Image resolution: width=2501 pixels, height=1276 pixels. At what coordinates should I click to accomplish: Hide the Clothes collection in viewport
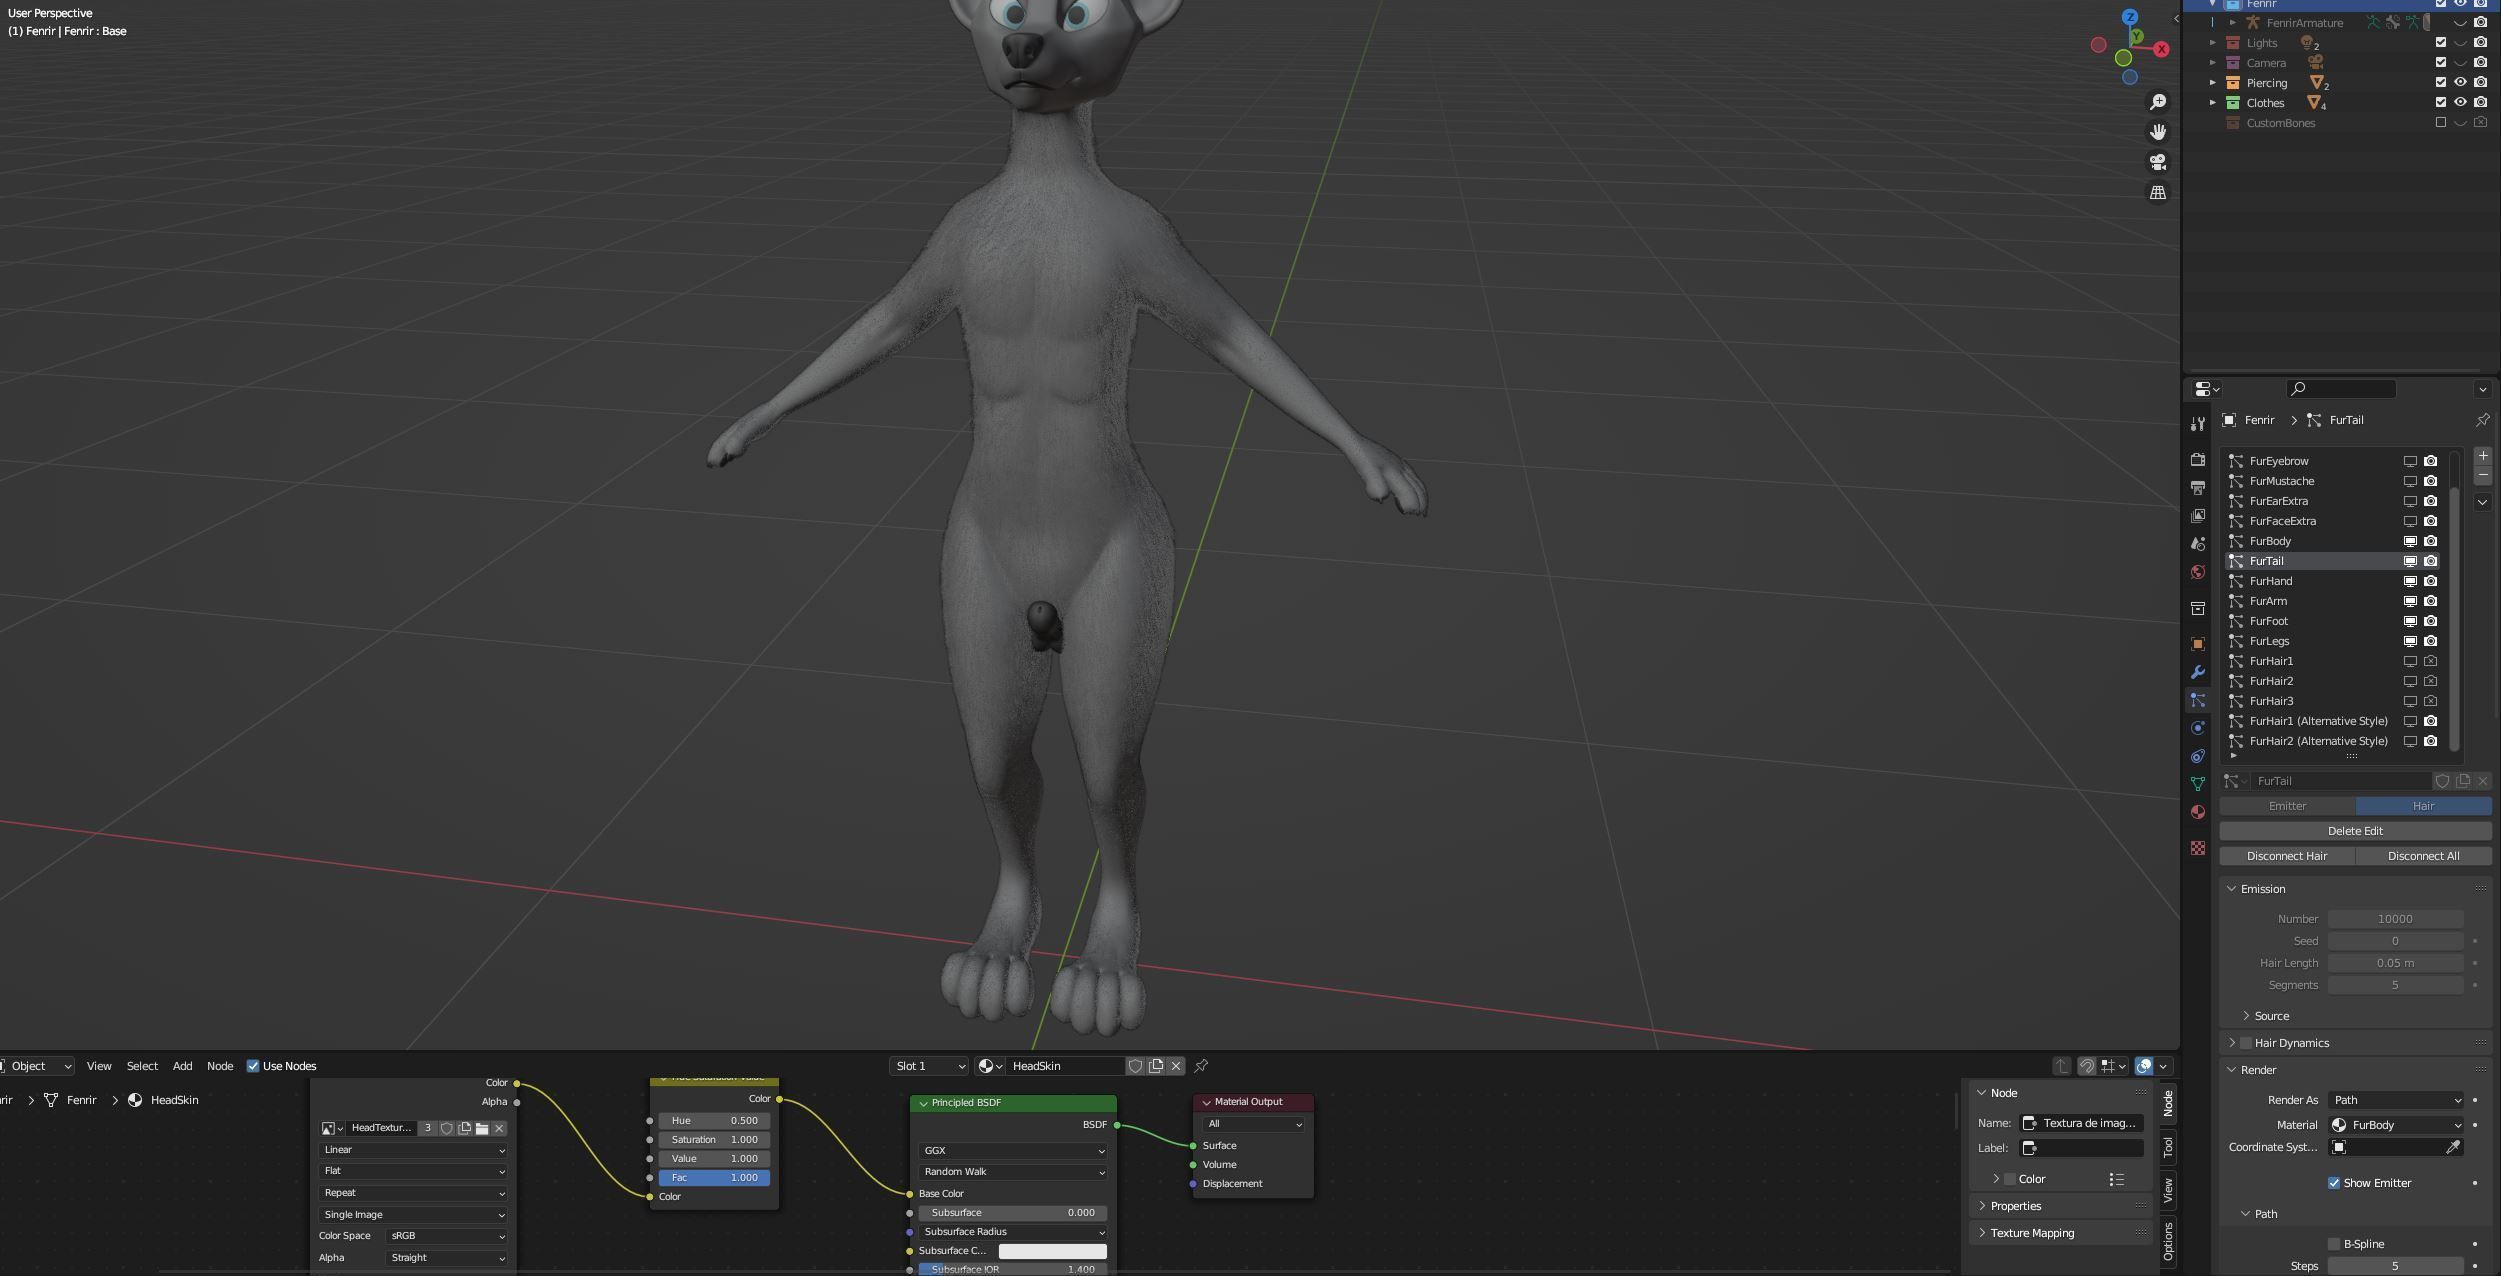pos(2461,103)
